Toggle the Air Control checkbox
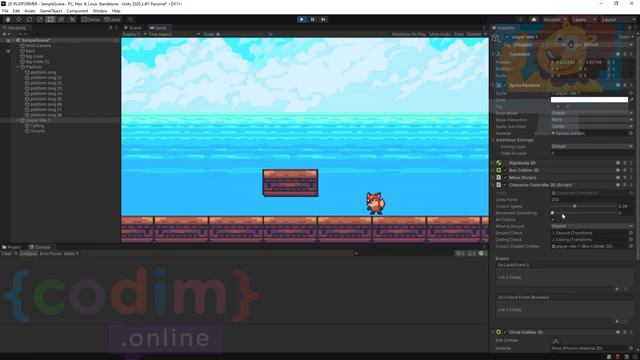Screen dimensions: 640x360 click(553, 220)
